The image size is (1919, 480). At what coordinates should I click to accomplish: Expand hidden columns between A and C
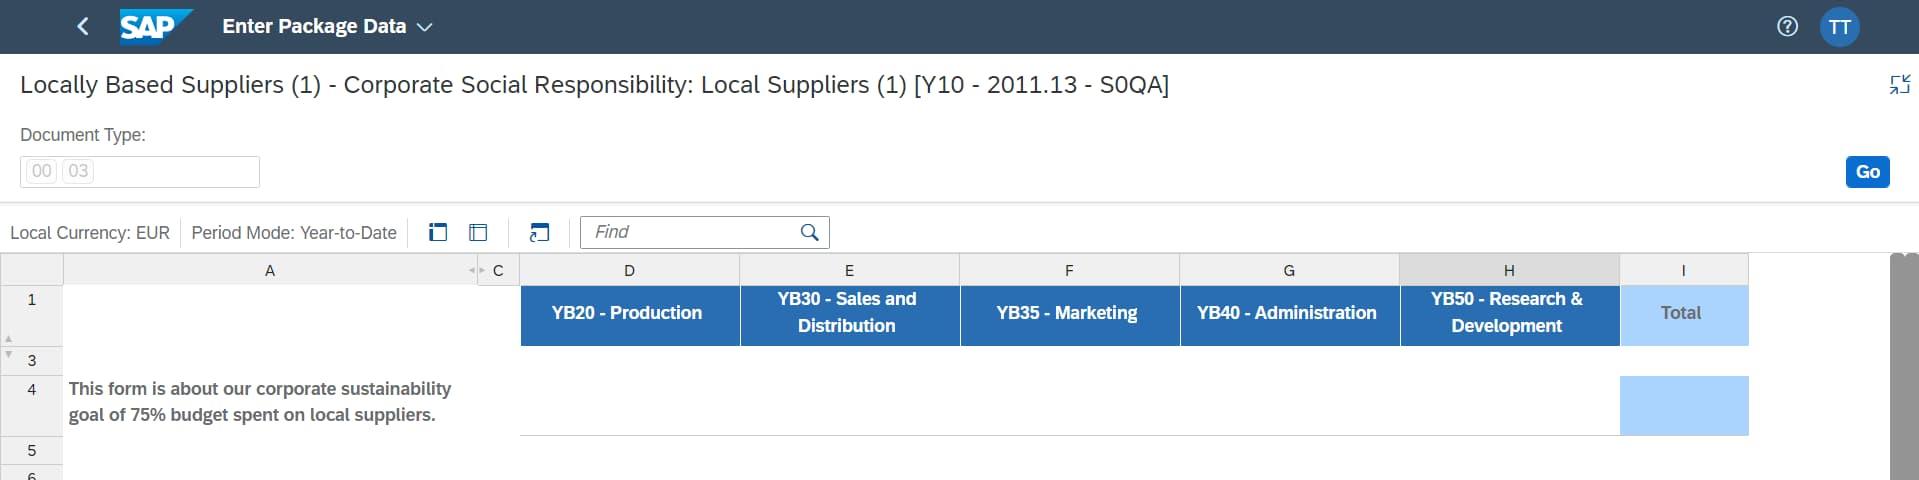point(476,271)
